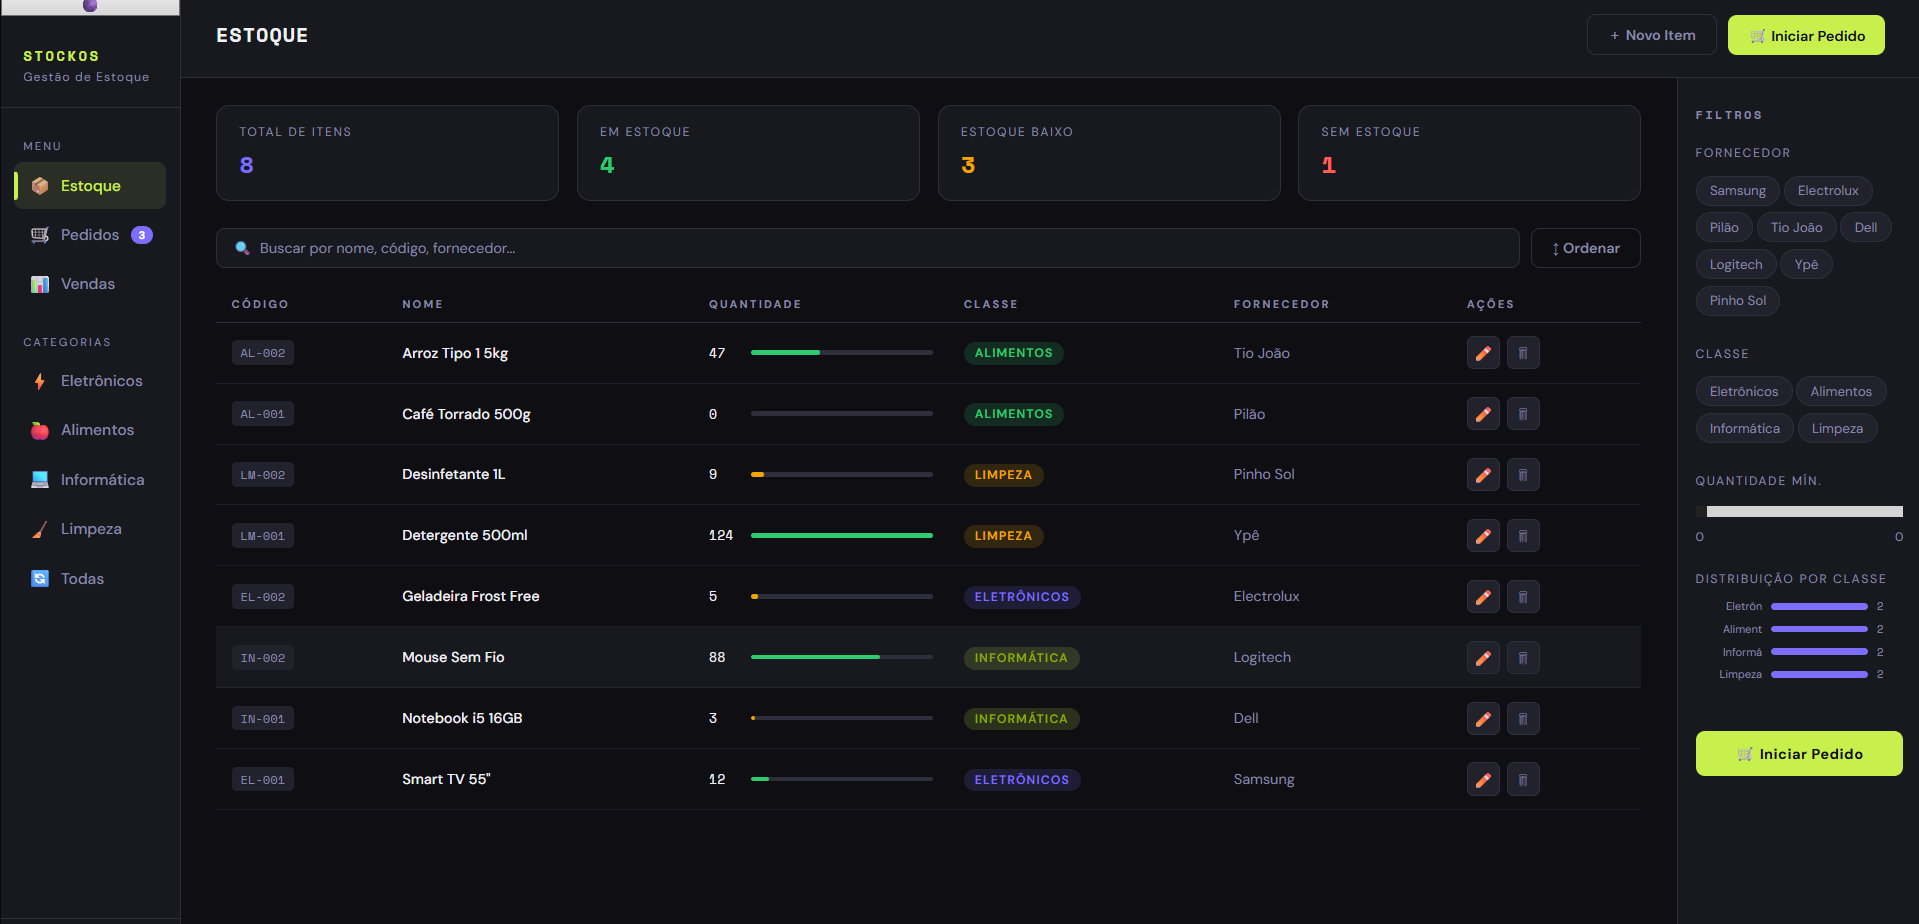Delete the Desinfetante 1L item
Screen dimensions: 1919x924
pos(1523,475)
